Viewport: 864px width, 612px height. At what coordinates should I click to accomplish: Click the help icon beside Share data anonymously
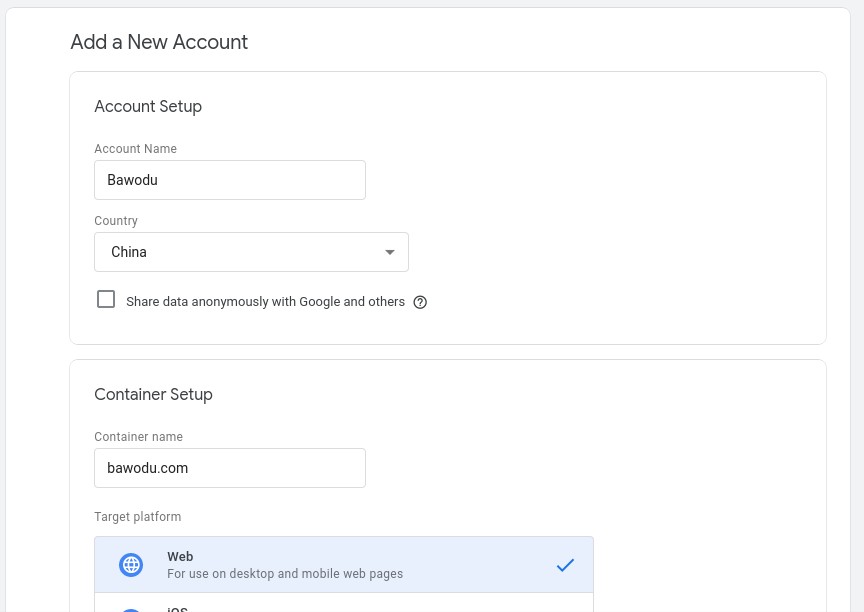tap(420, 302)
